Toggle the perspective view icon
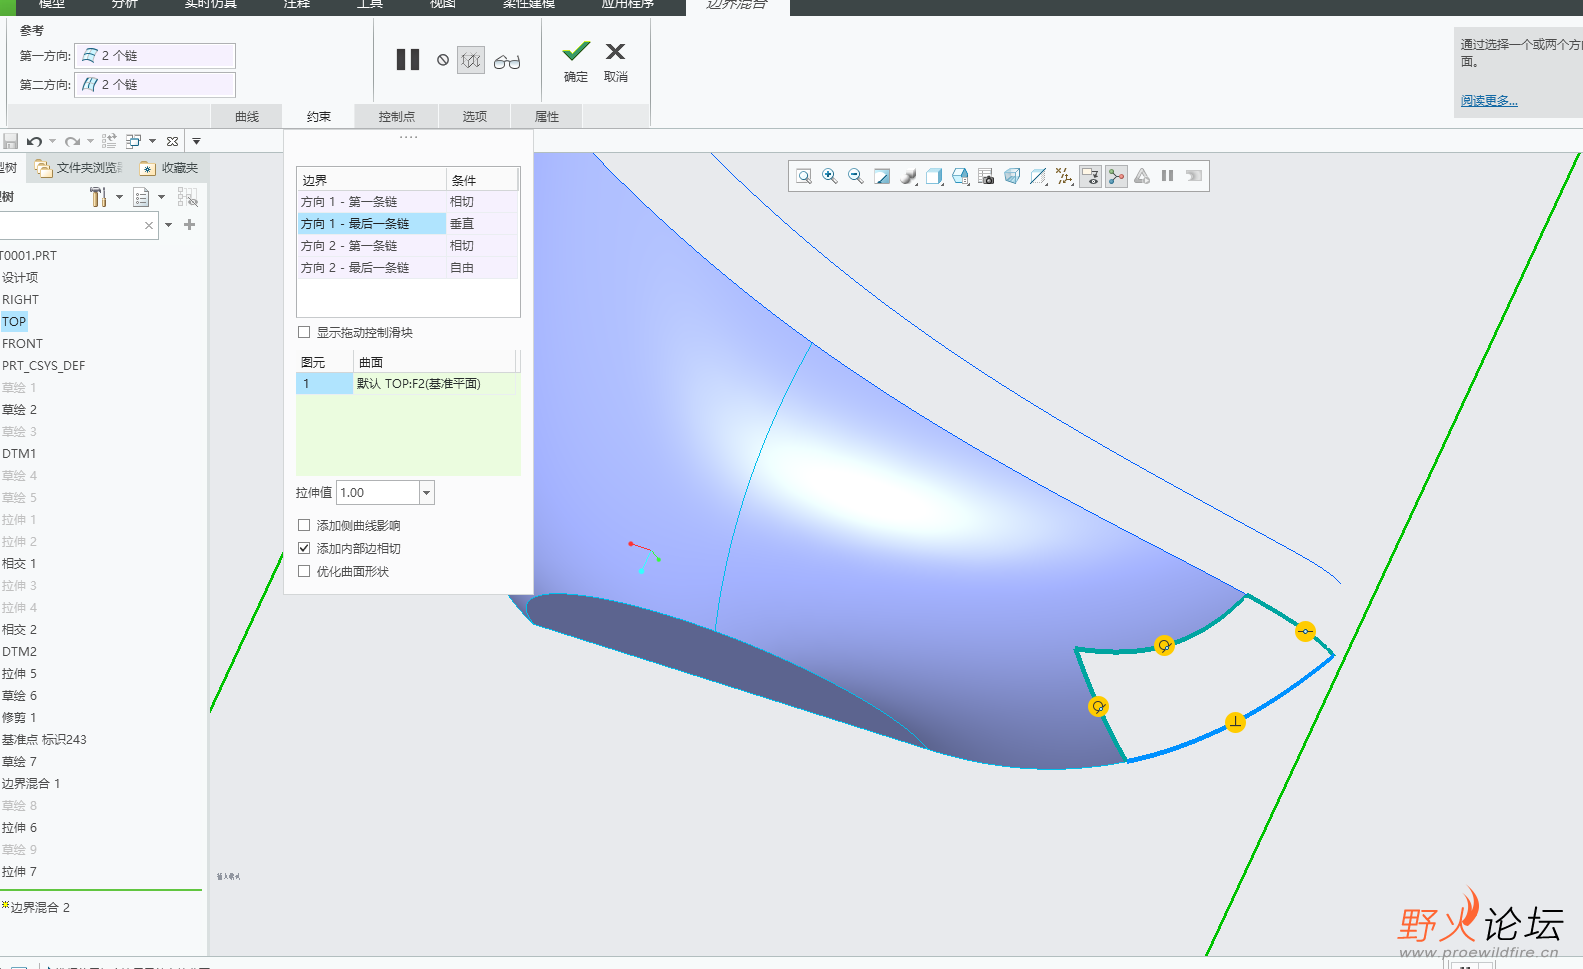 tap(1012, 176)
